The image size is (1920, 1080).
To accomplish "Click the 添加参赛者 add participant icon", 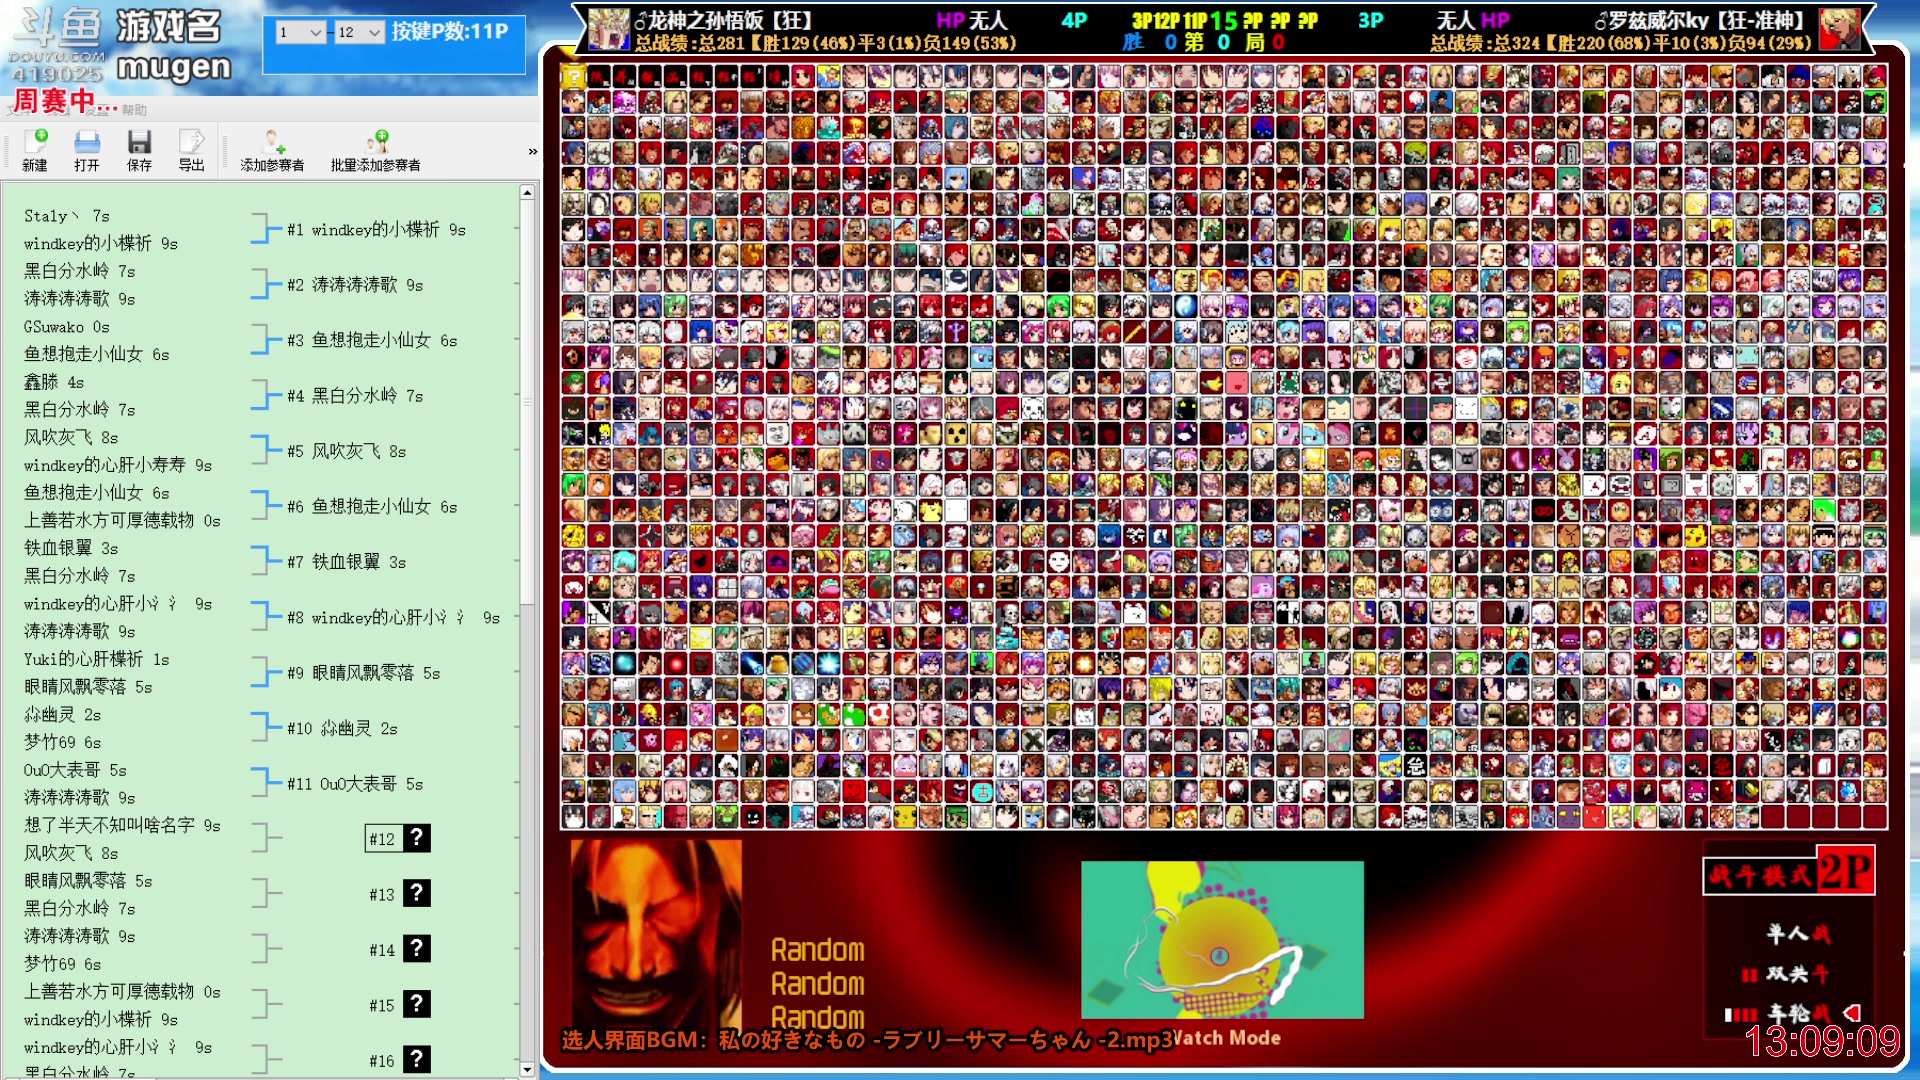I will point(272,150).
